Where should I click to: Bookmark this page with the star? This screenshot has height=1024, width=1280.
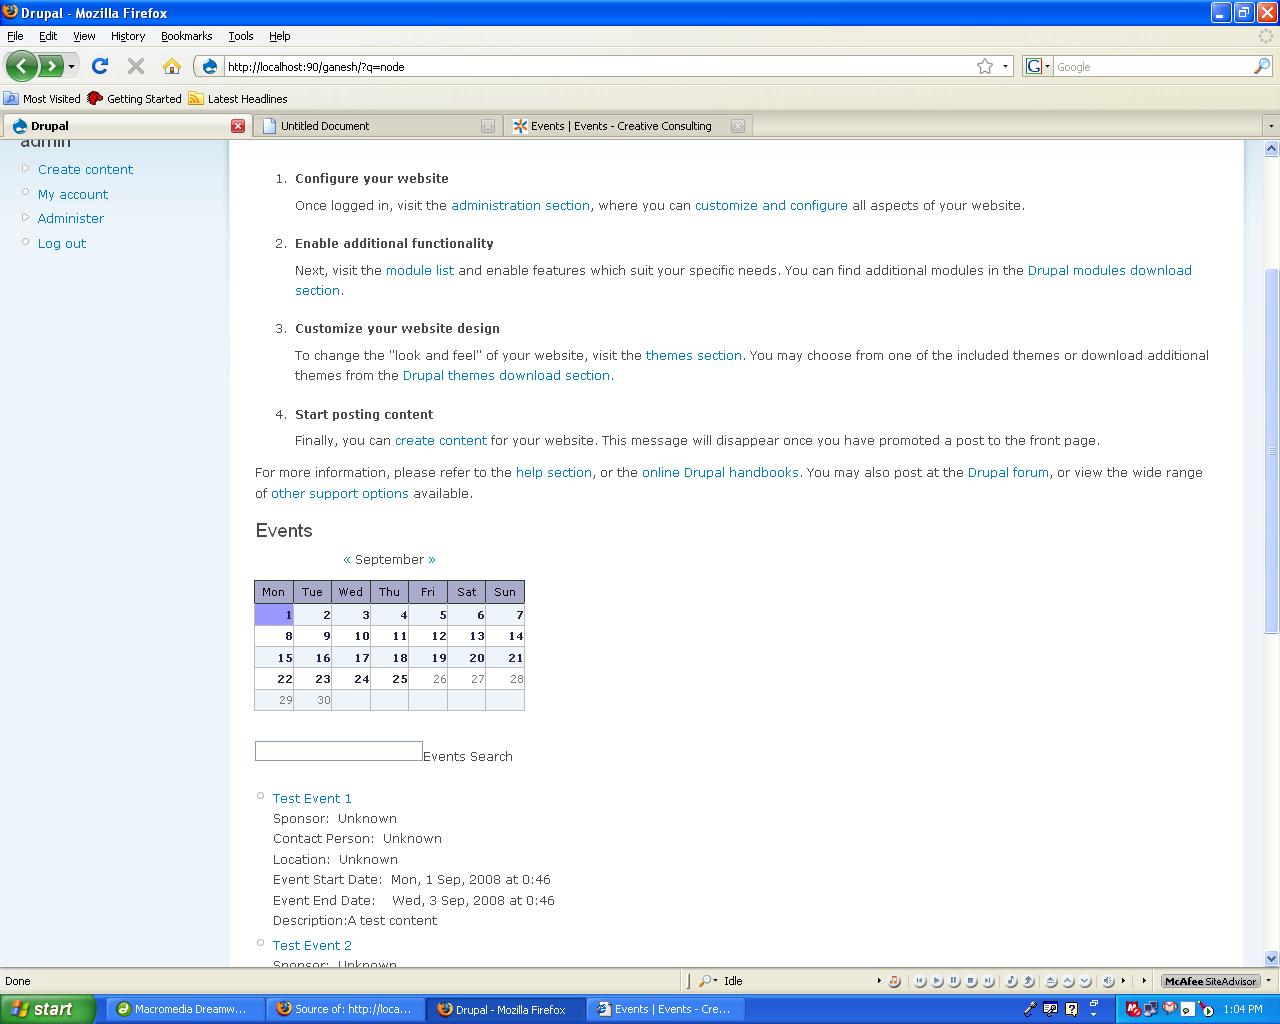[x=985, y=66]
